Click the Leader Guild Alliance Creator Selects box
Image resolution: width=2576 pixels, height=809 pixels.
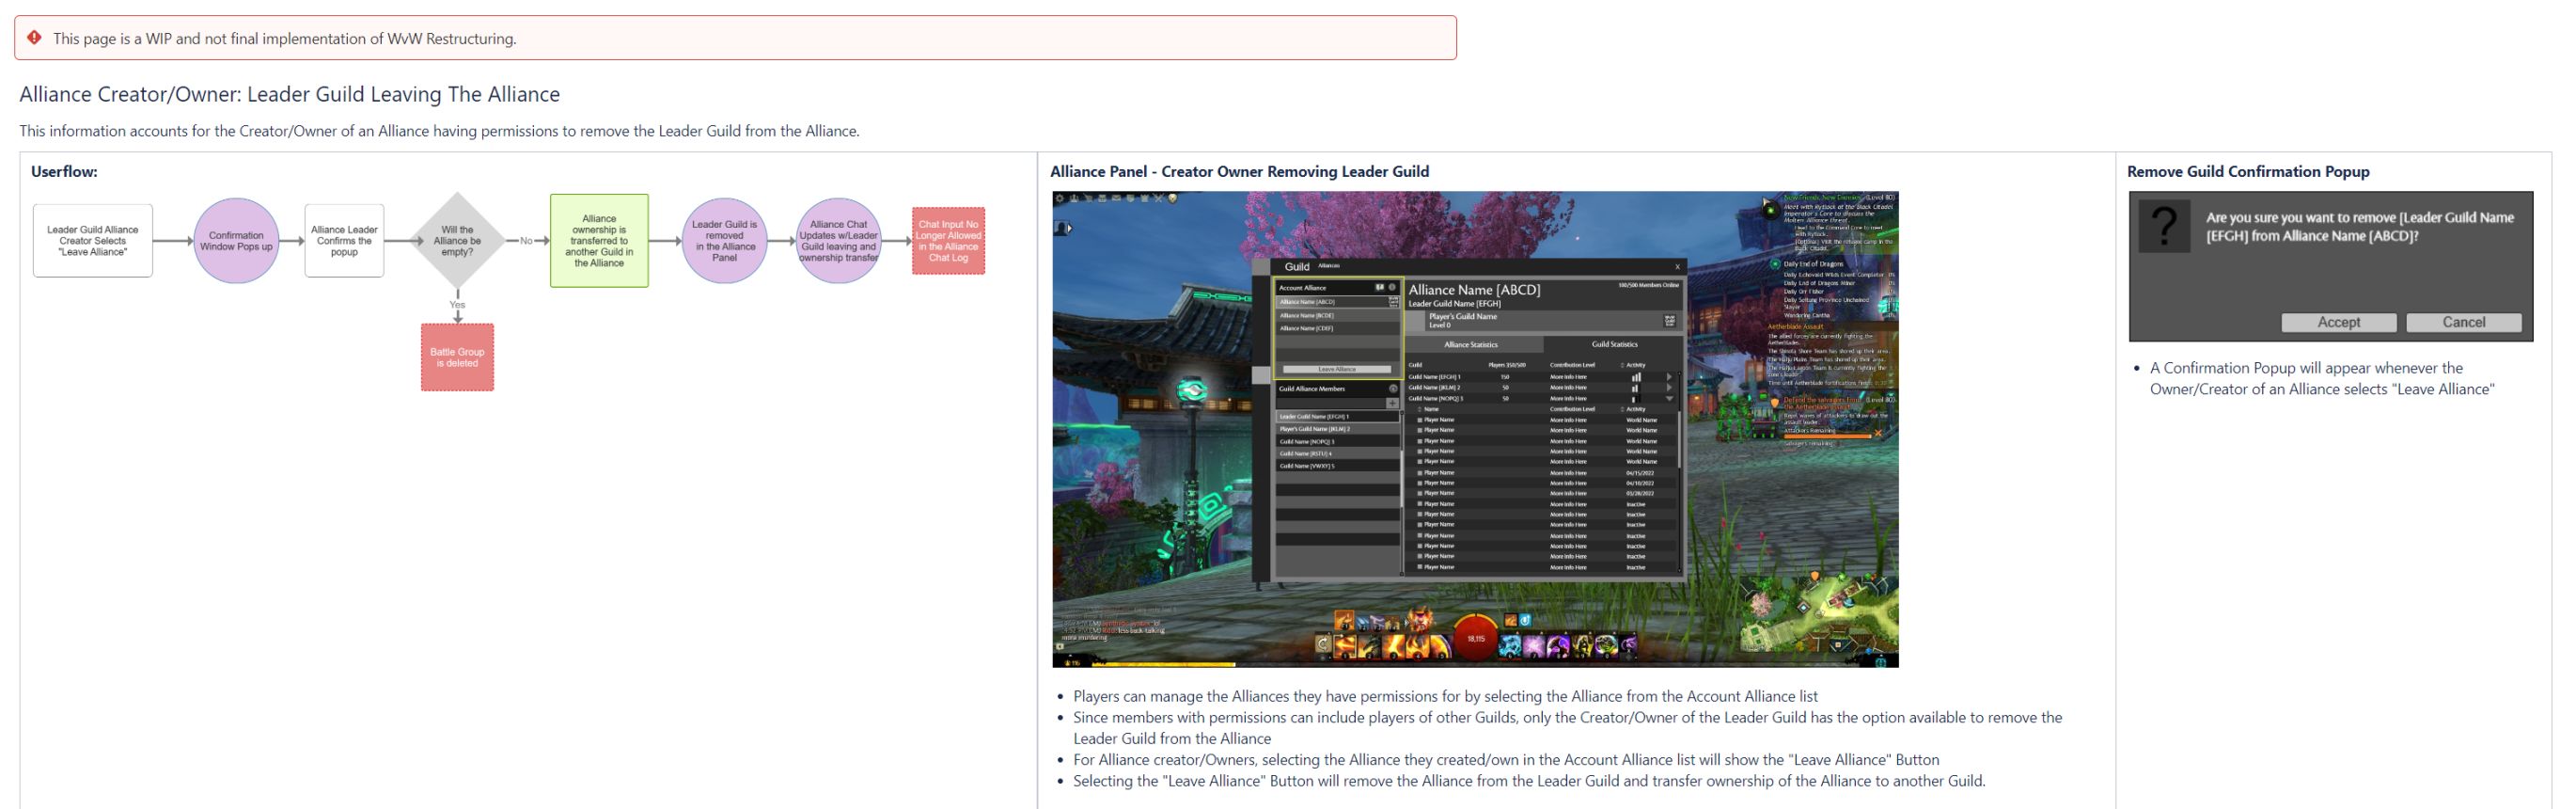(x=93, y=241)
